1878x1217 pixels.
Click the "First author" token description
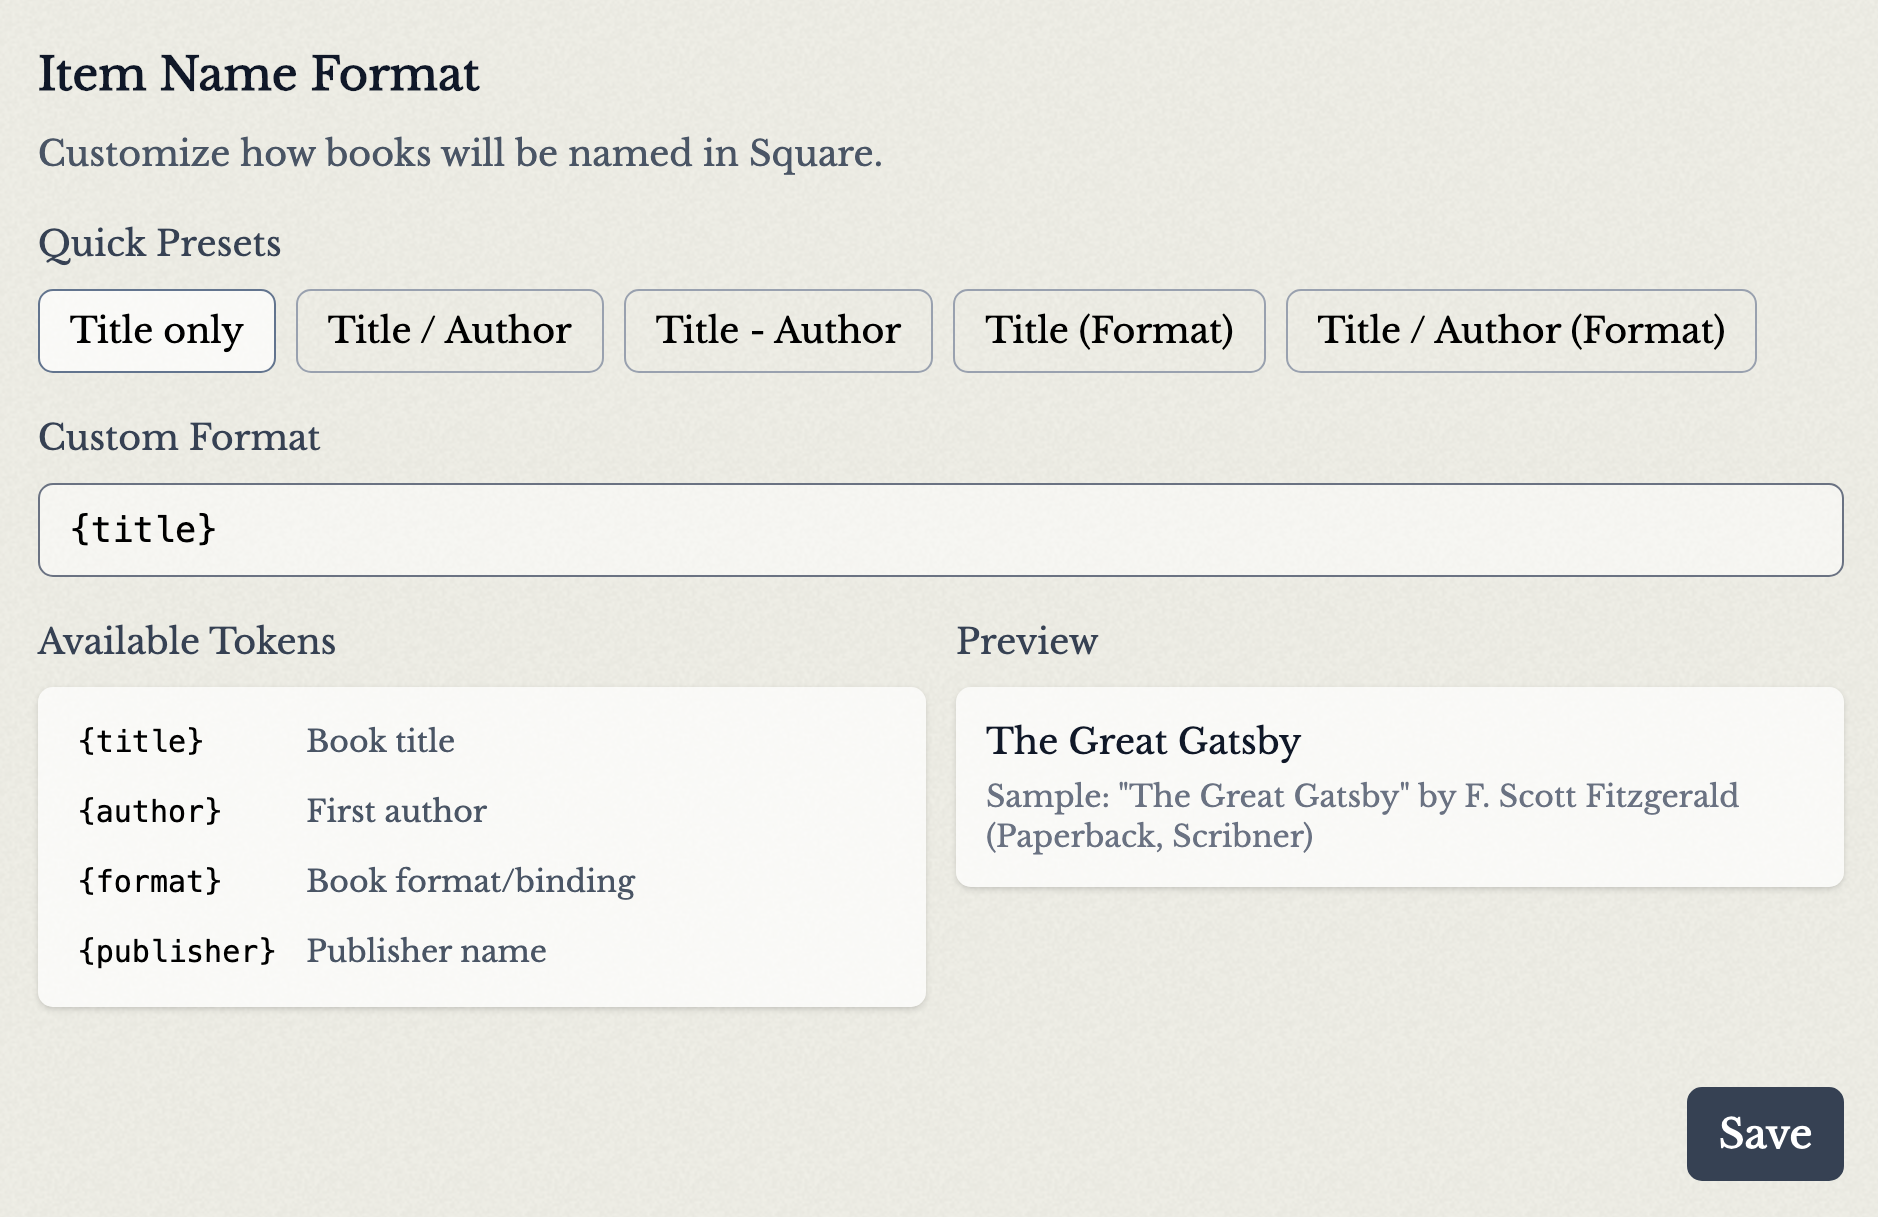point(396,811)
